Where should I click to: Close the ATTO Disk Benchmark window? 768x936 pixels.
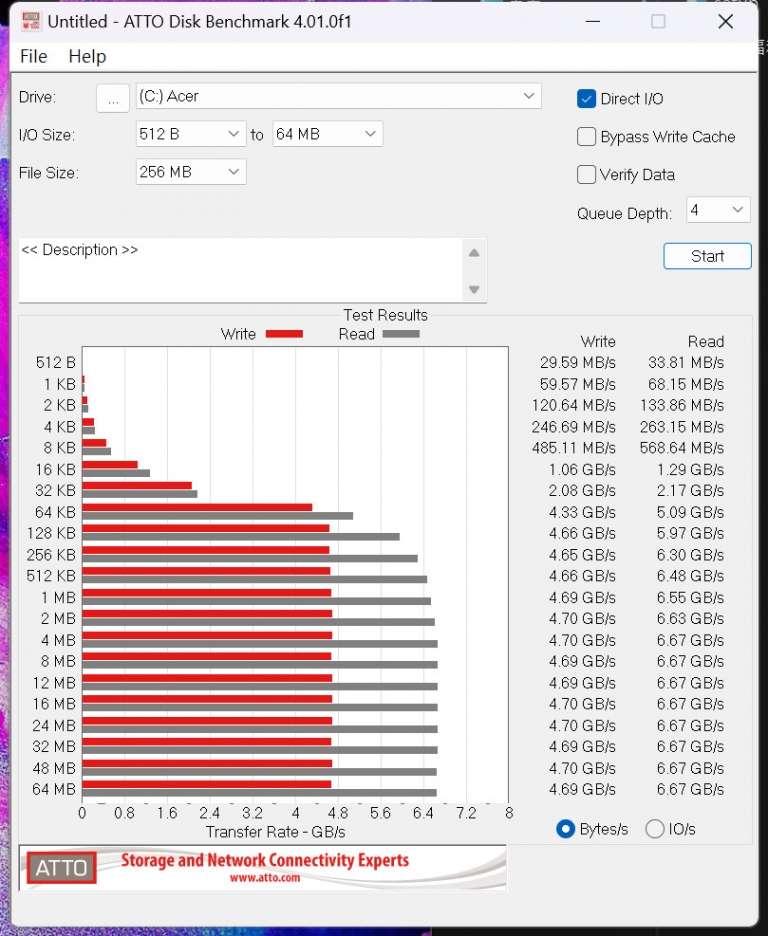[726, 21]
